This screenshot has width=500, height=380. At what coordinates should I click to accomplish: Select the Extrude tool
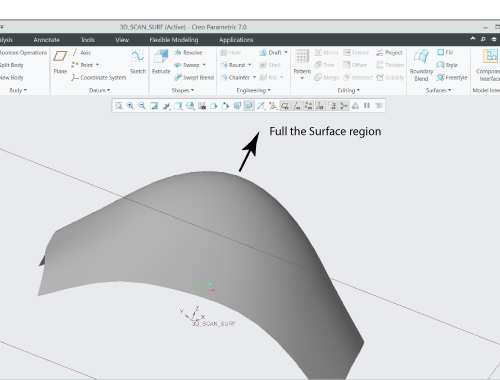point(161,62)
